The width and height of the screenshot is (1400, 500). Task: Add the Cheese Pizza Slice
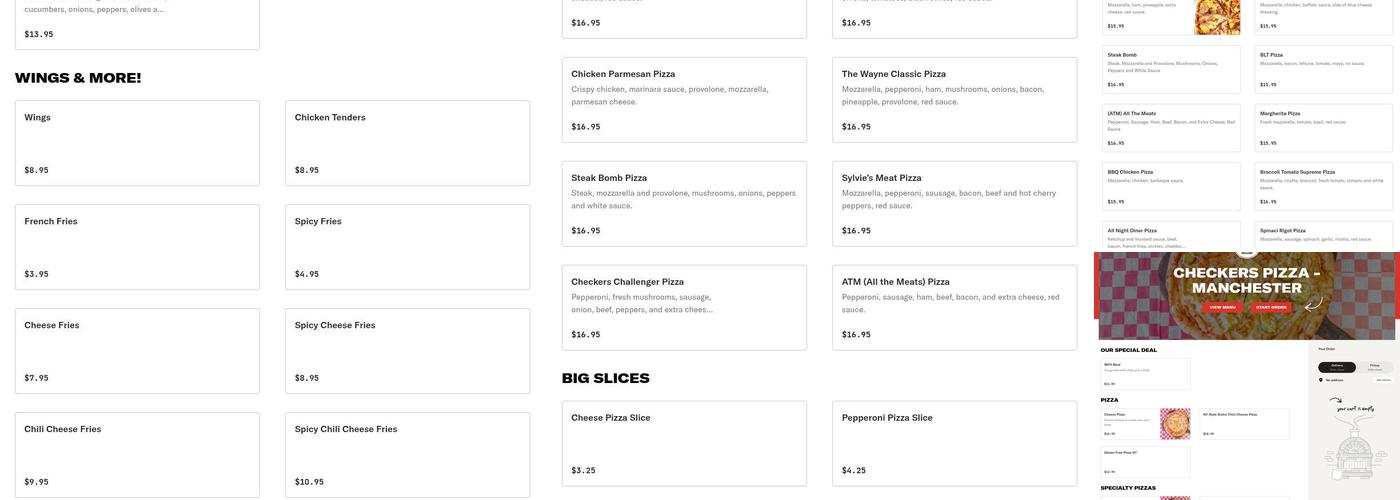click(x=684, y=443)
